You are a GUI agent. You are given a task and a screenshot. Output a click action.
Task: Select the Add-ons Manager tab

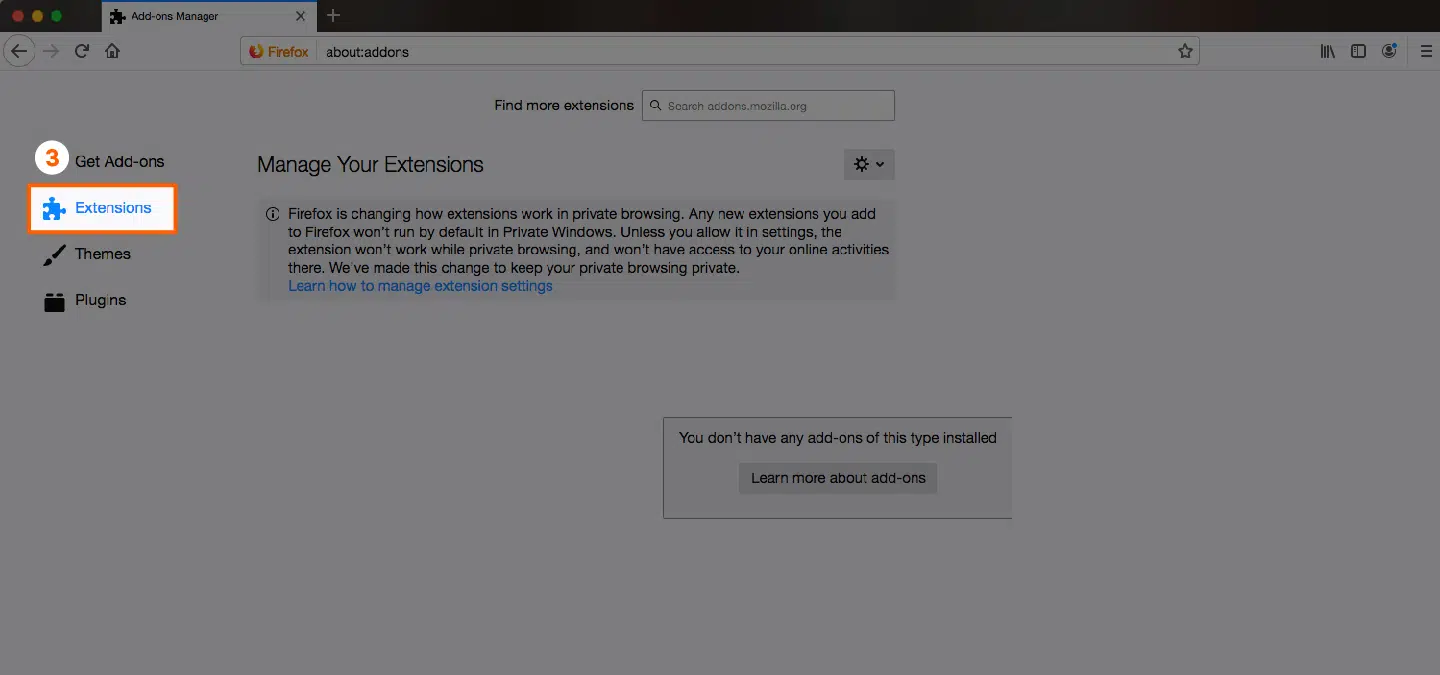click(x=207, y=16)
